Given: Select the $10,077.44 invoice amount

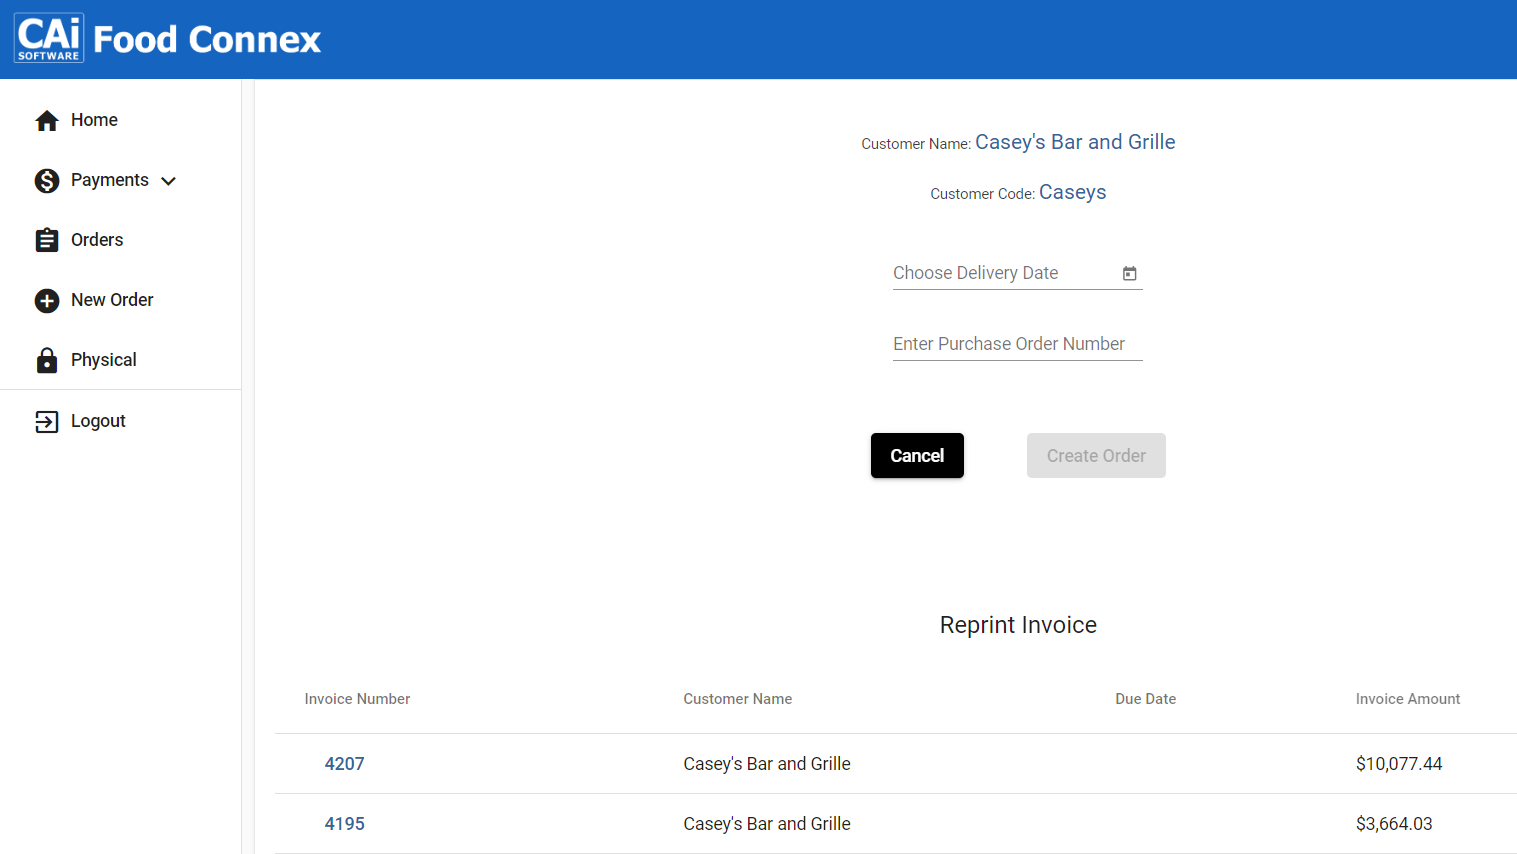Looking at the screenshot, I should coord(1399,764).
